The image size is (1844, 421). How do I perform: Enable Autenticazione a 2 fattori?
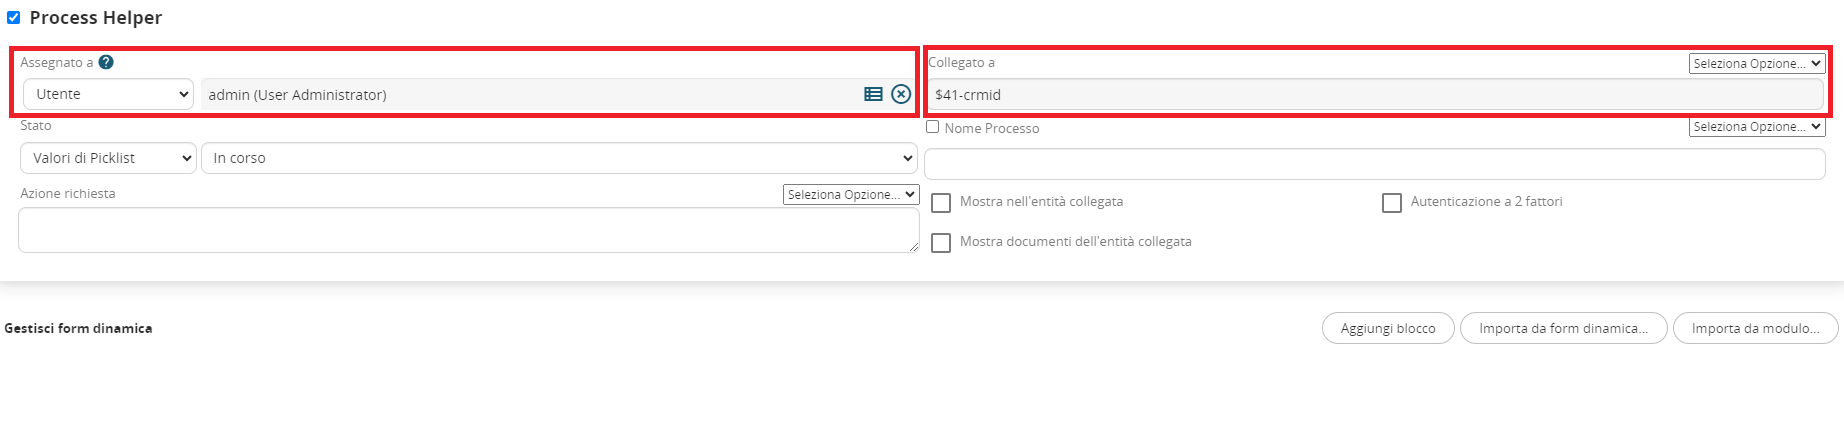[1392, 203]
